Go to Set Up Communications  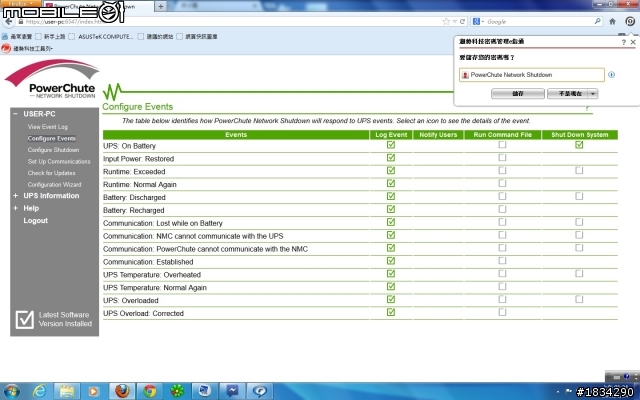click(x=59, y=162)
